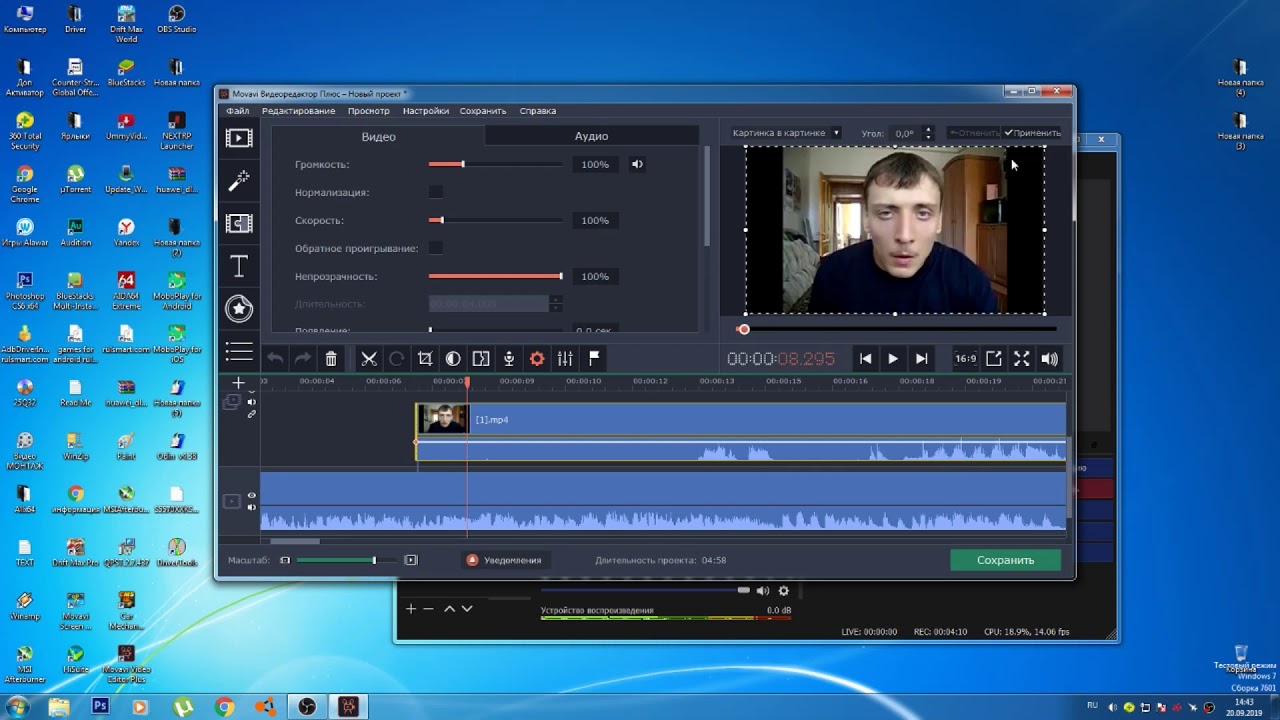Screen dimensions: 1280x720
Task: Delete selected clip with trash icon
Action: click(x=331, y=358)
